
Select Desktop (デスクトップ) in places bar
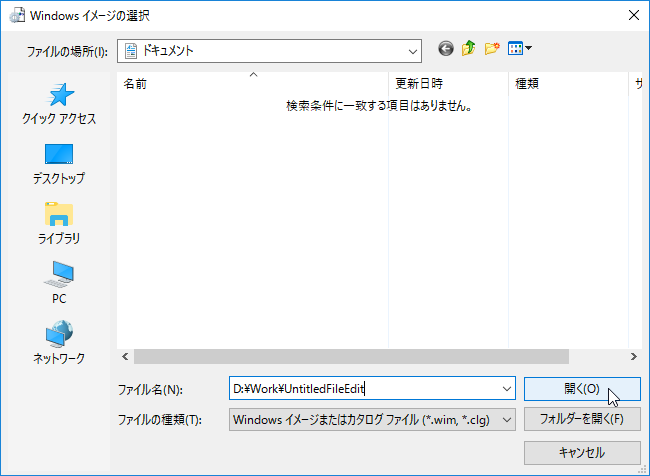click(x=59, y=164)
